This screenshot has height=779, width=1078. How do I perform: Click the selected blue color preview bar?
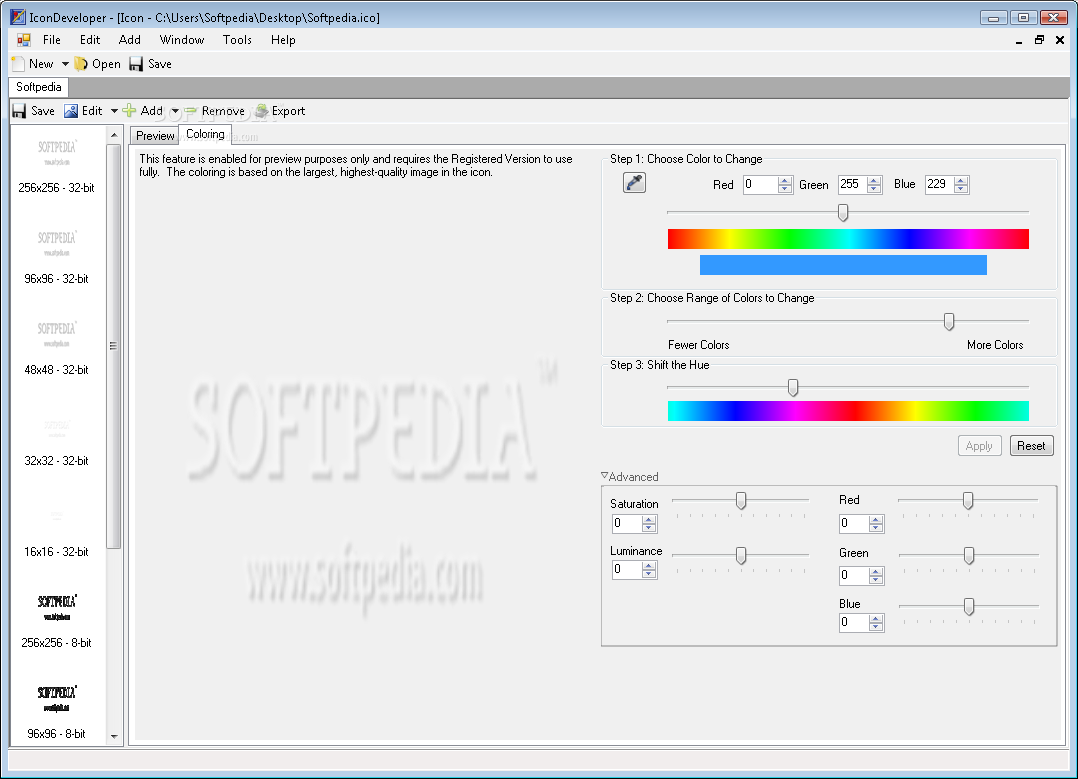[x=843, y=265]
